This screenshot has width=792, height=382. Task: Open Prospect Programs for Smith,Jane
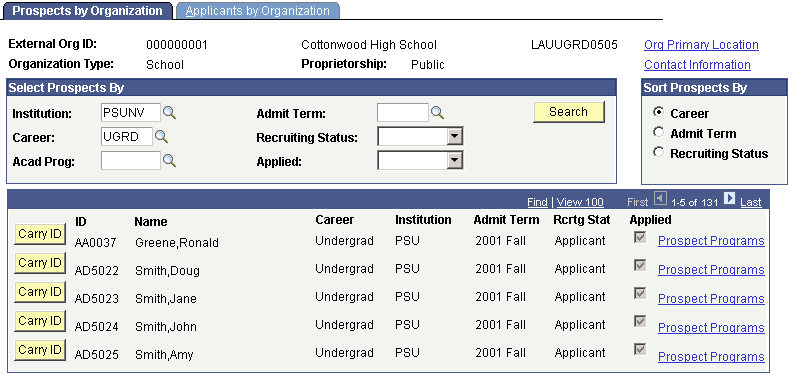[711, 299]
